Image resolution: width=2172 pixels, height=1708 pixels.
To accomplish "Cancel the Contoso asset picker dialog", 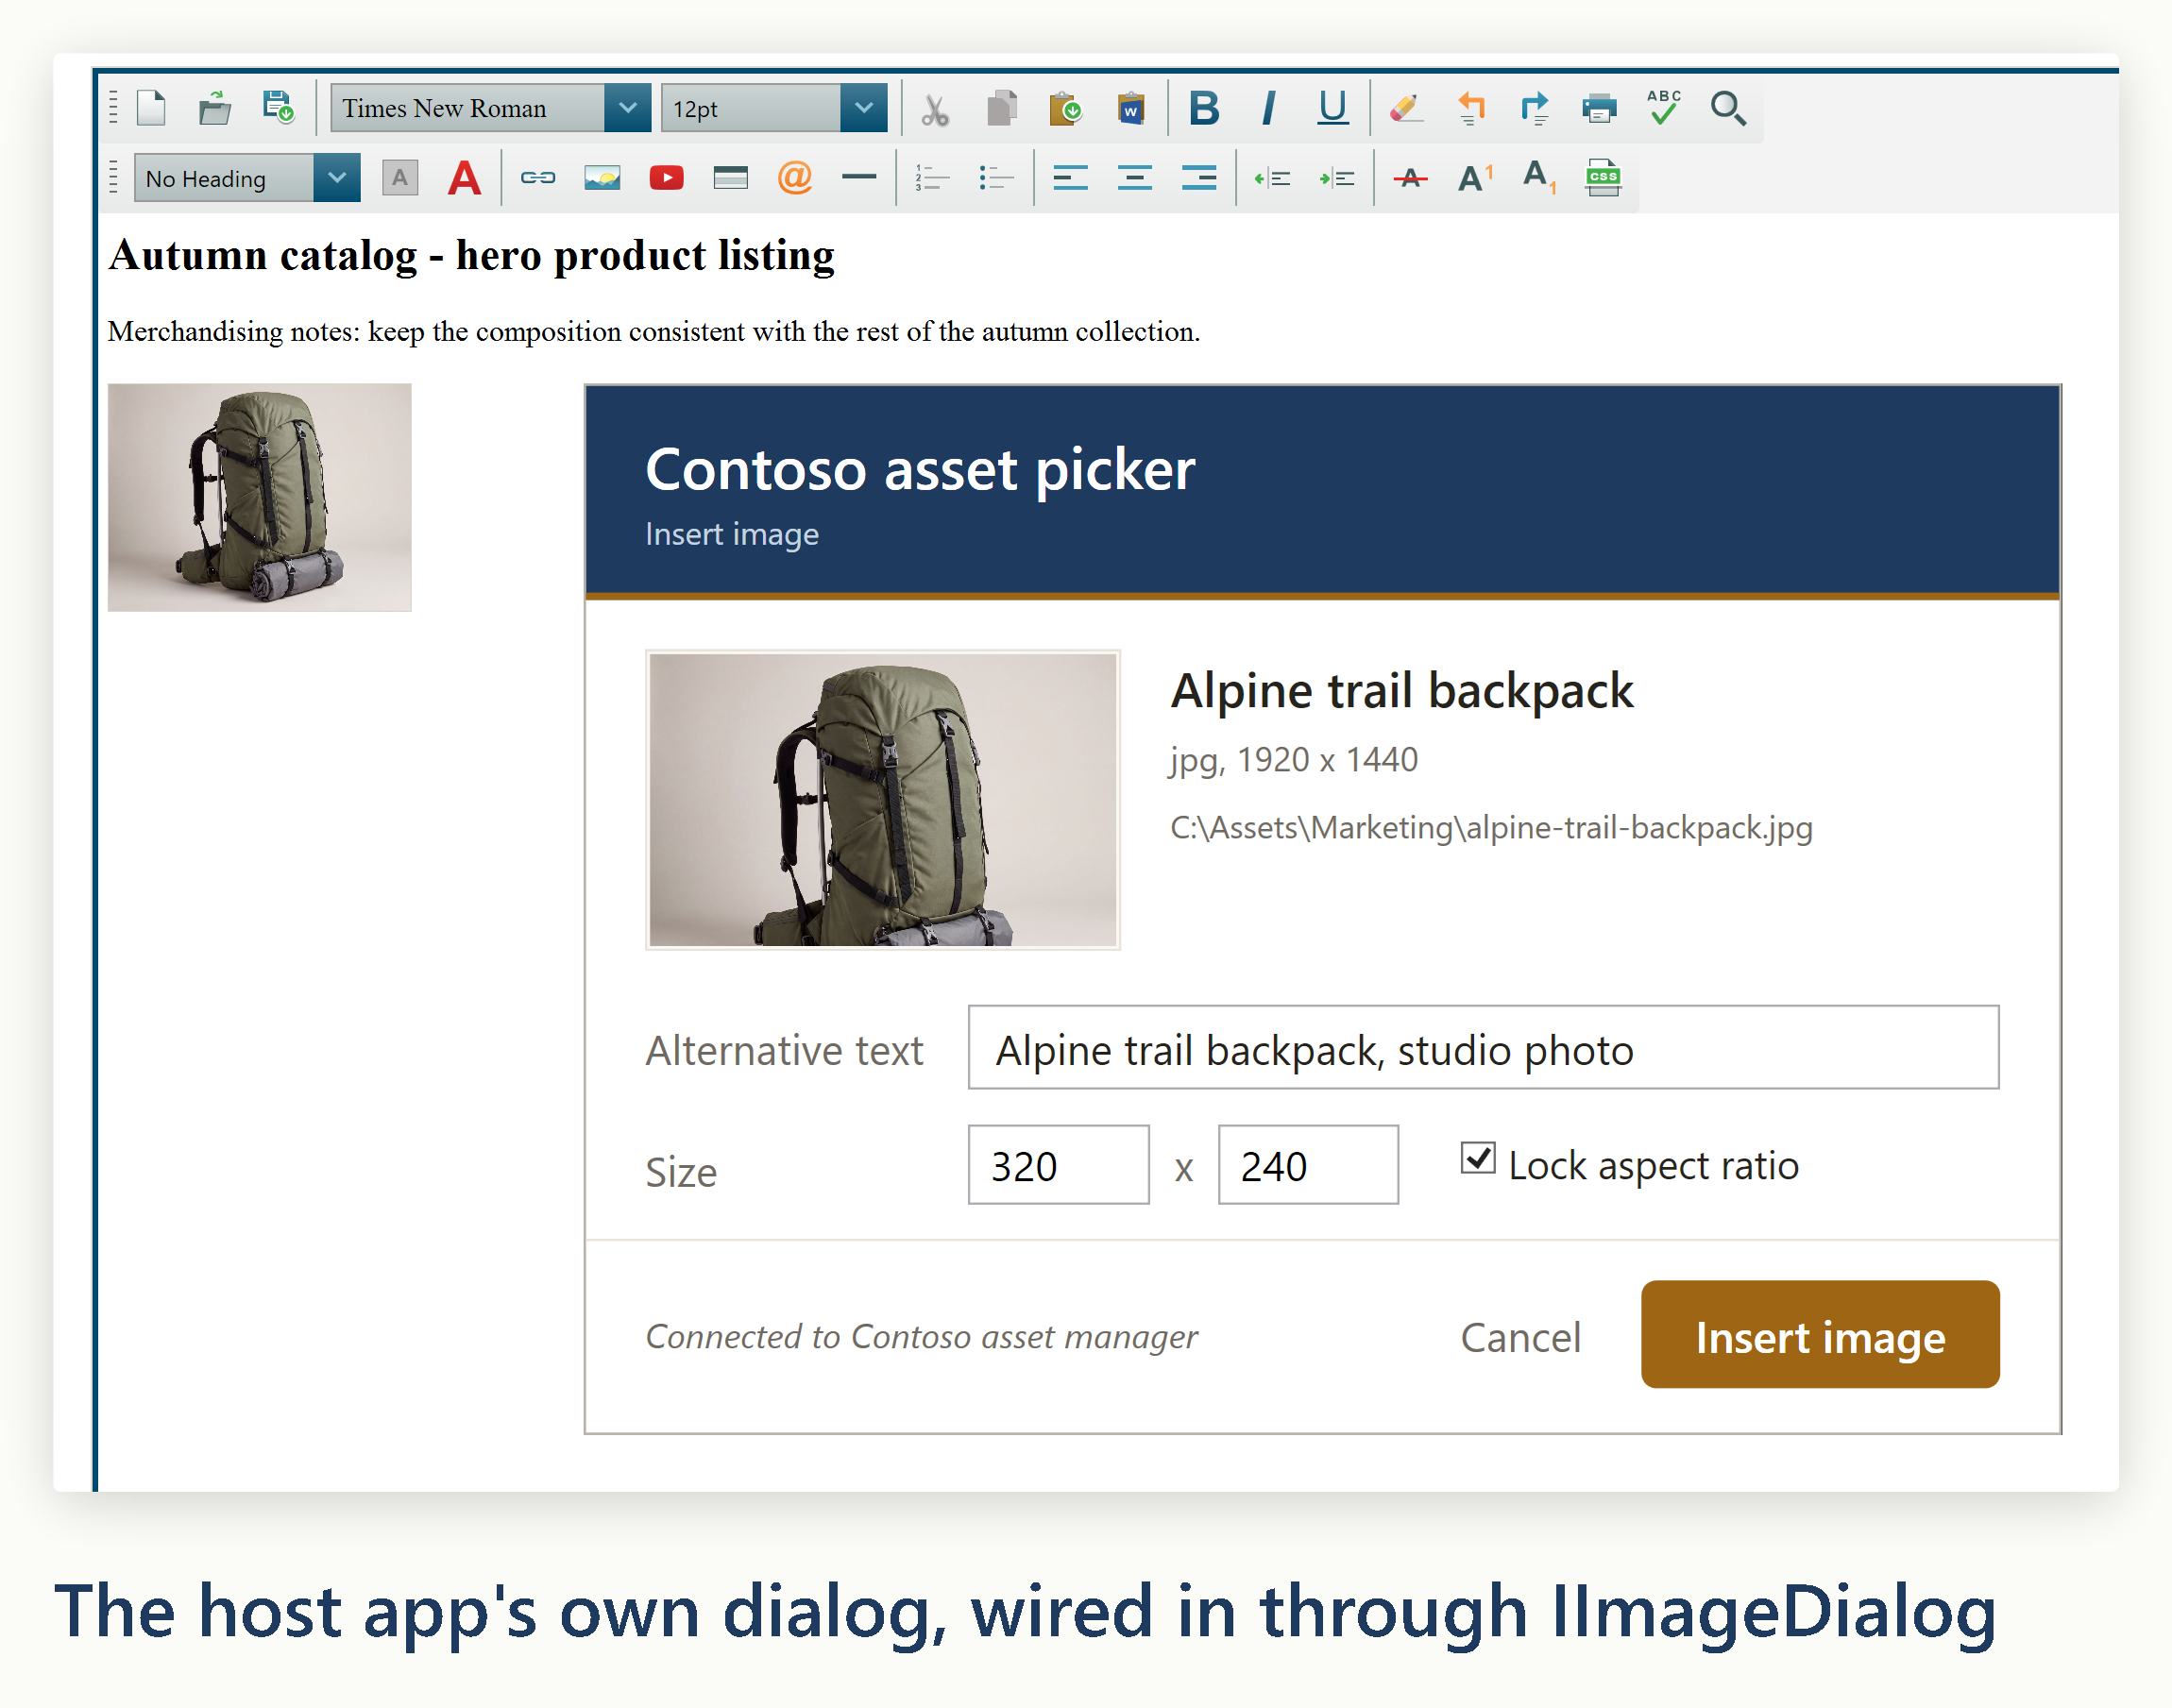I will tap(1520, 1337).
